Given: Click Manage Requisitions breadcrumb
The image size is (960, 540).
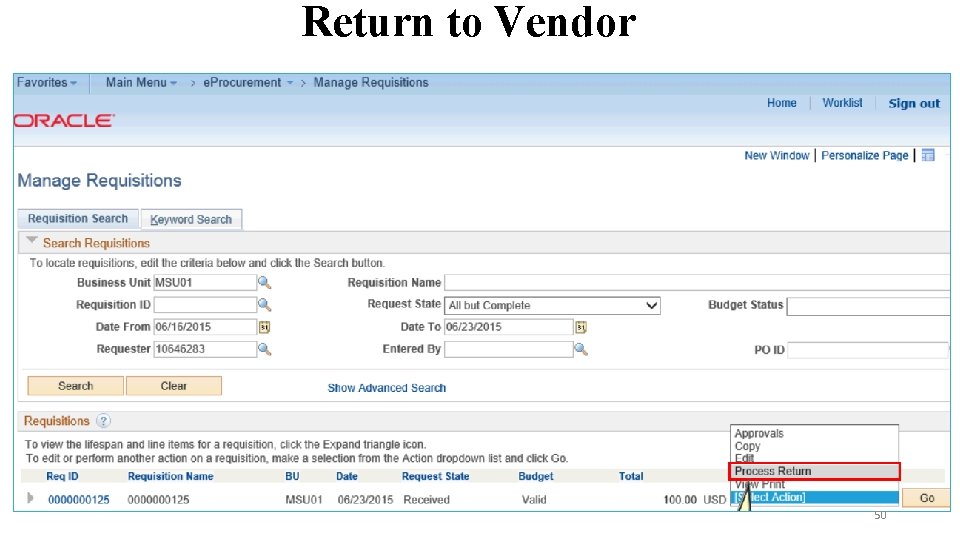Looking at the screenshot, I should (x=371, y=83).
